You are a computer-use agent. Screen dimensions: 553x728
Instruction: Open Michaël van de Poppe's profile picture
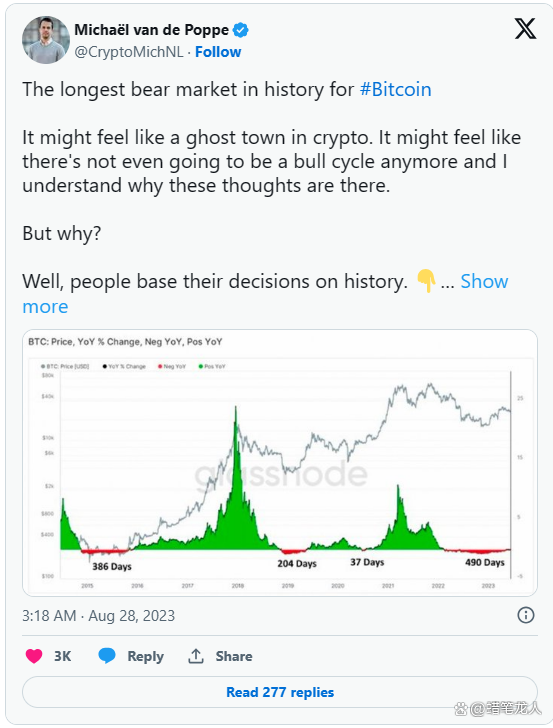pyautogui.click(x=46, y=39)
